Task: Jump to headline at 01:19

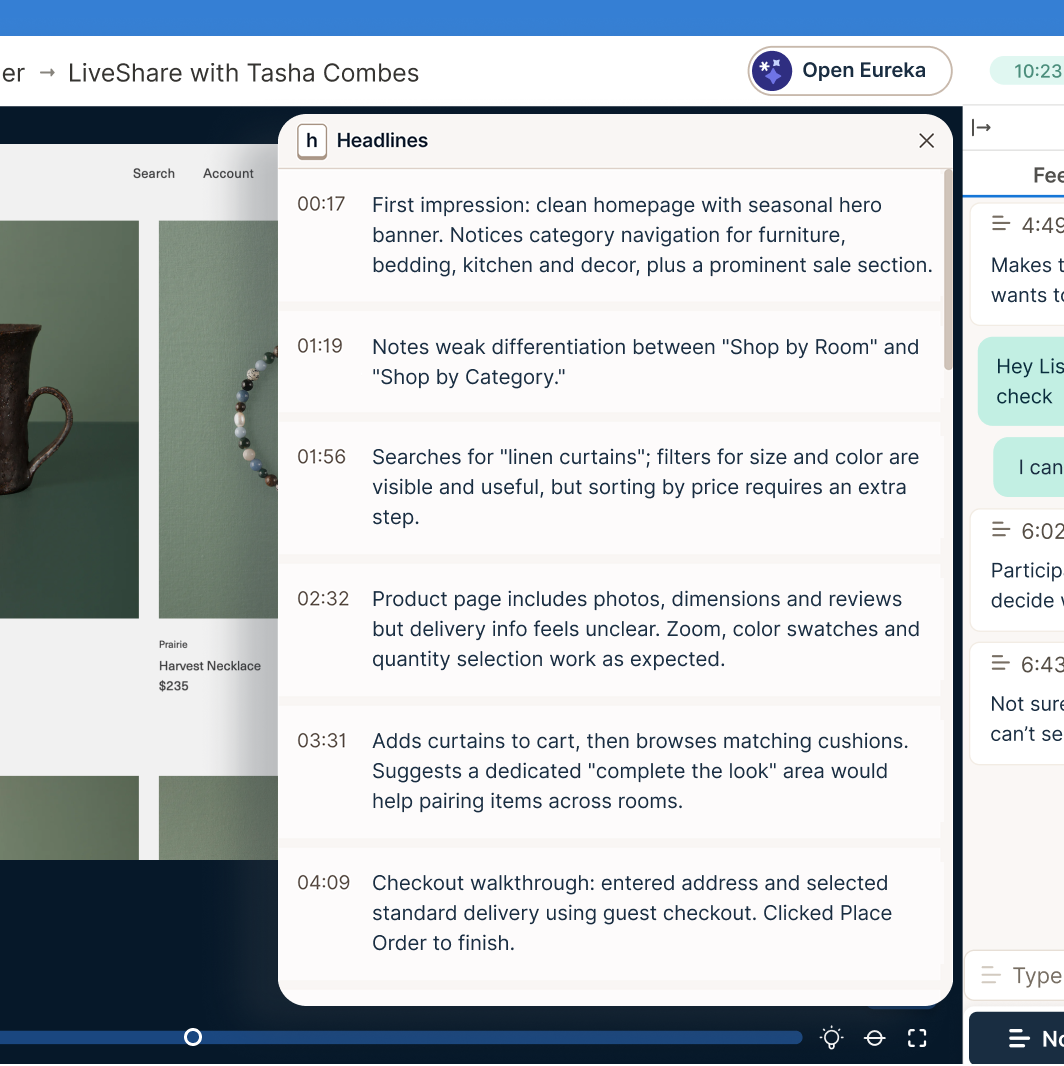Action: pyautogui.click(x=610, y=362)
